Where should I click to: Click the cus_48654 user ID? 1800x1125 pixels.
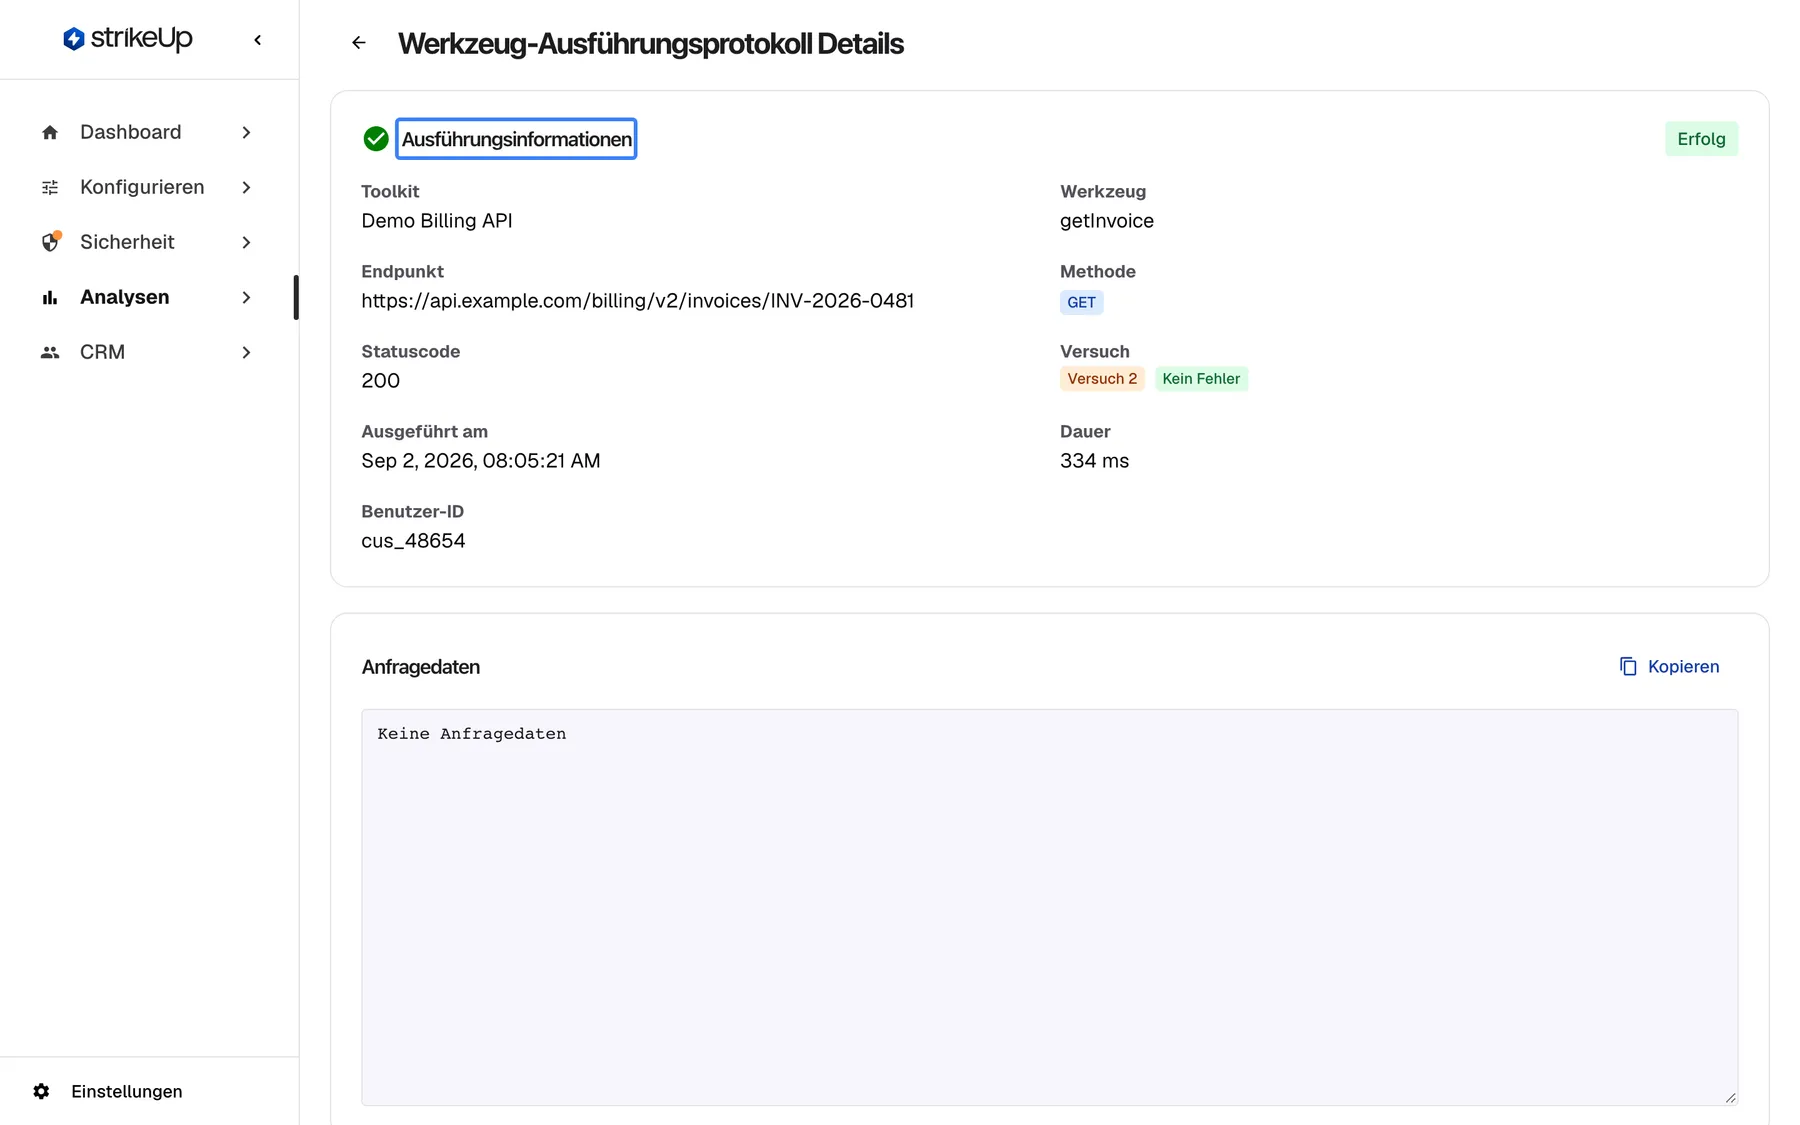(x=413, y=541)
